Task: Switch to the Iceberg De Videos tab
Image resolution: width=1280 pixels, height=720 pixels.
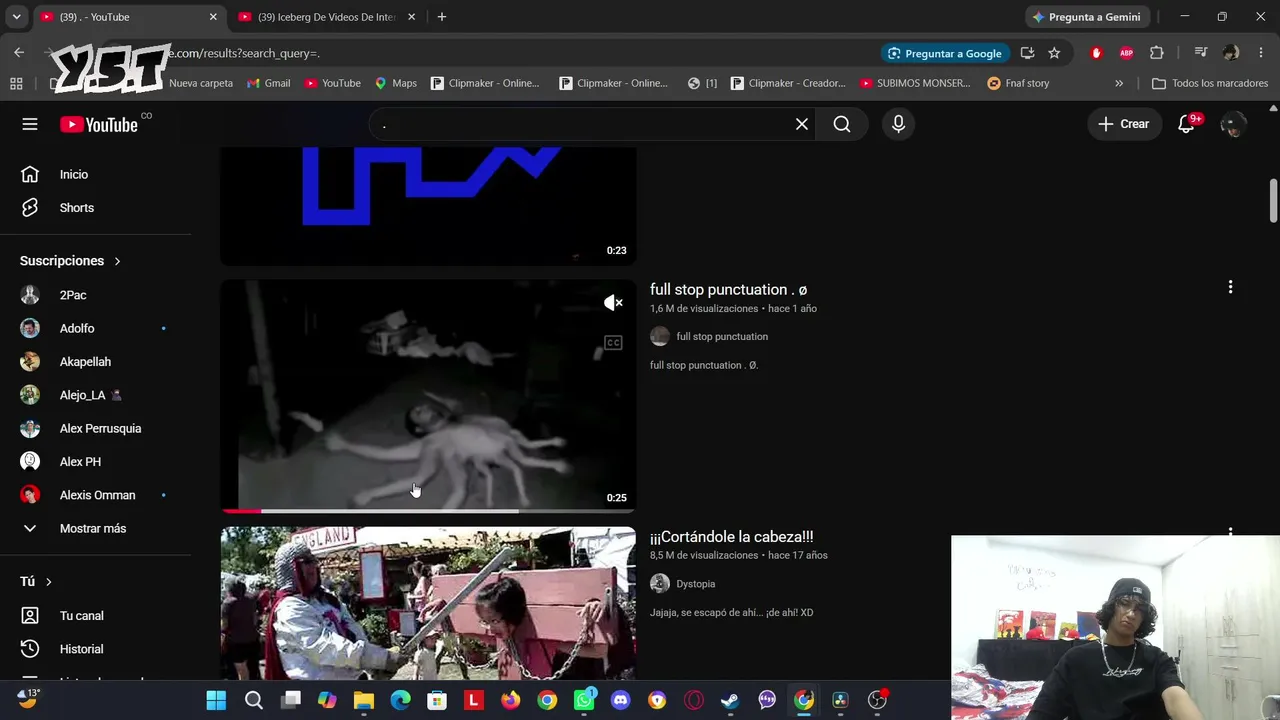Action: (x=328, y=17)
